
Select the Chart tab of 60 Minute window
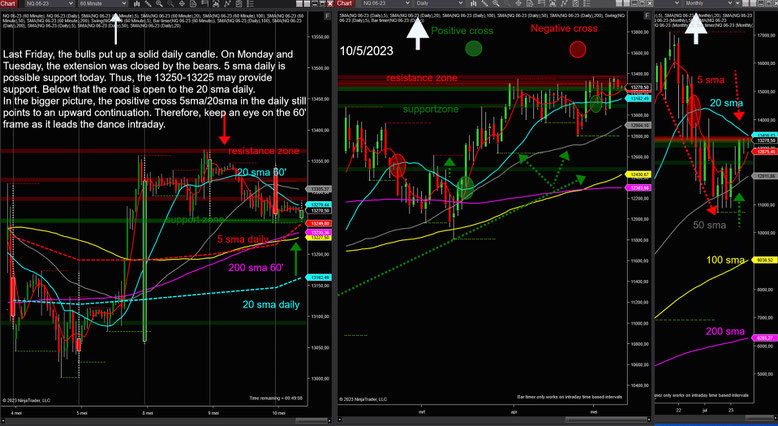[8, 3]
